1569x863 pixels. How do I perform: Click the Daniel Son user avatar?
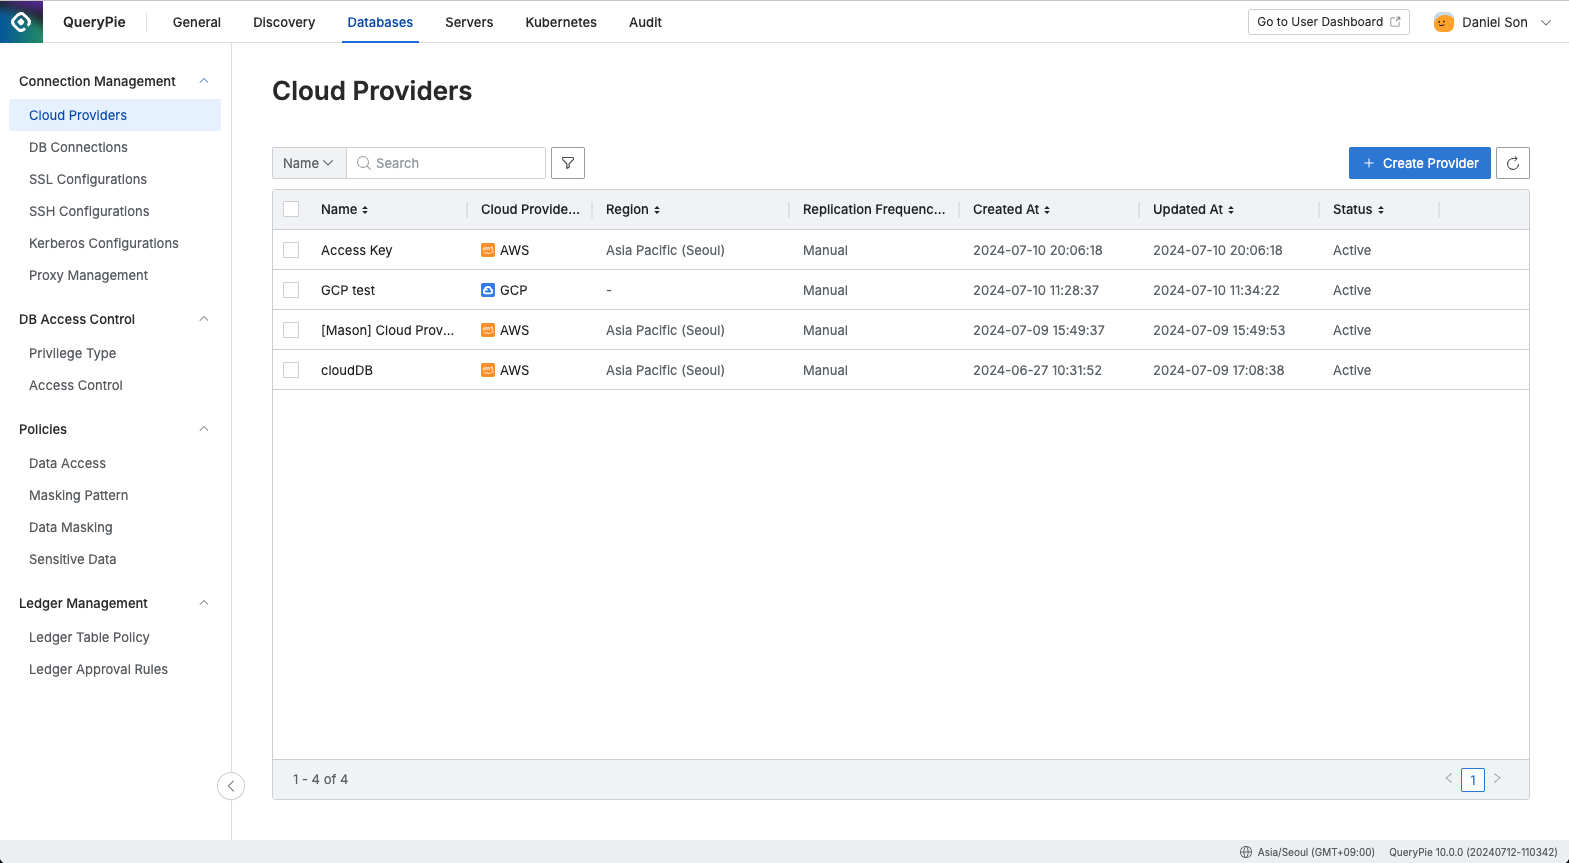click(1443, 22)
